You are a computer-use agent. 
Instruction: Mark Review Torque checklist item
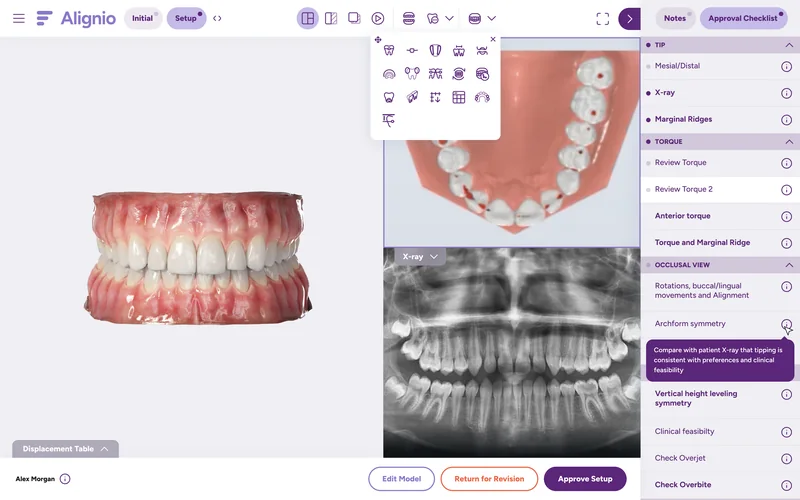(x=648, y=163)
